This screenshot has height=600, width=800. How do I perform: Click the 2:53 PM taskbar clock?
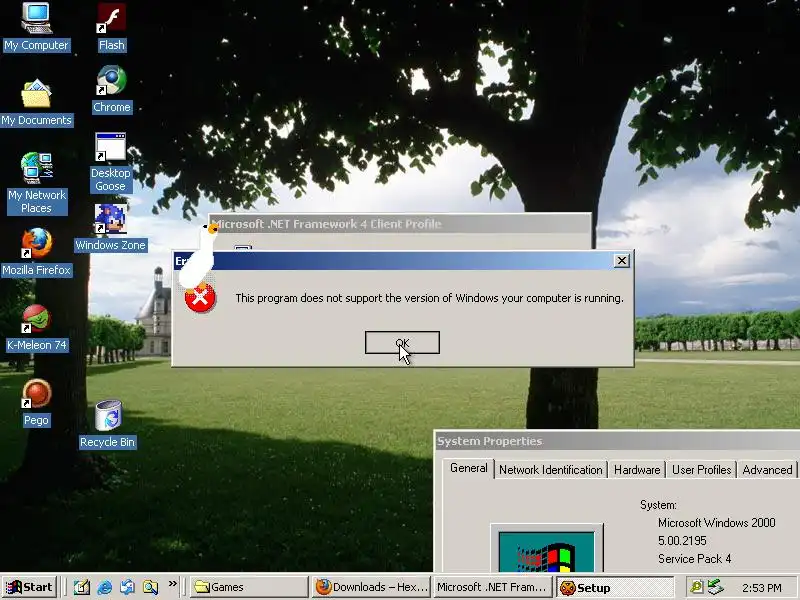pyautogui.click(x=762, y=588)
